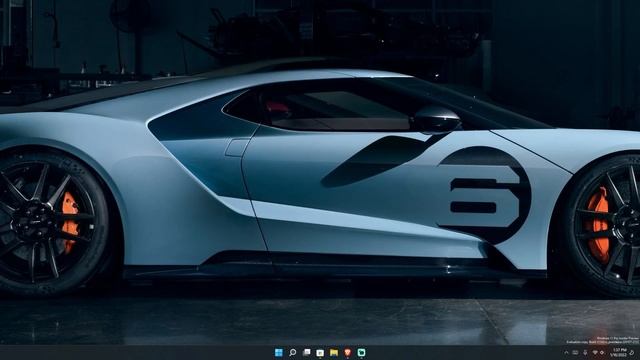The image size is (640, 360).
Task: Open the volume speaker tray icon
Action: [x=602, y=353]
